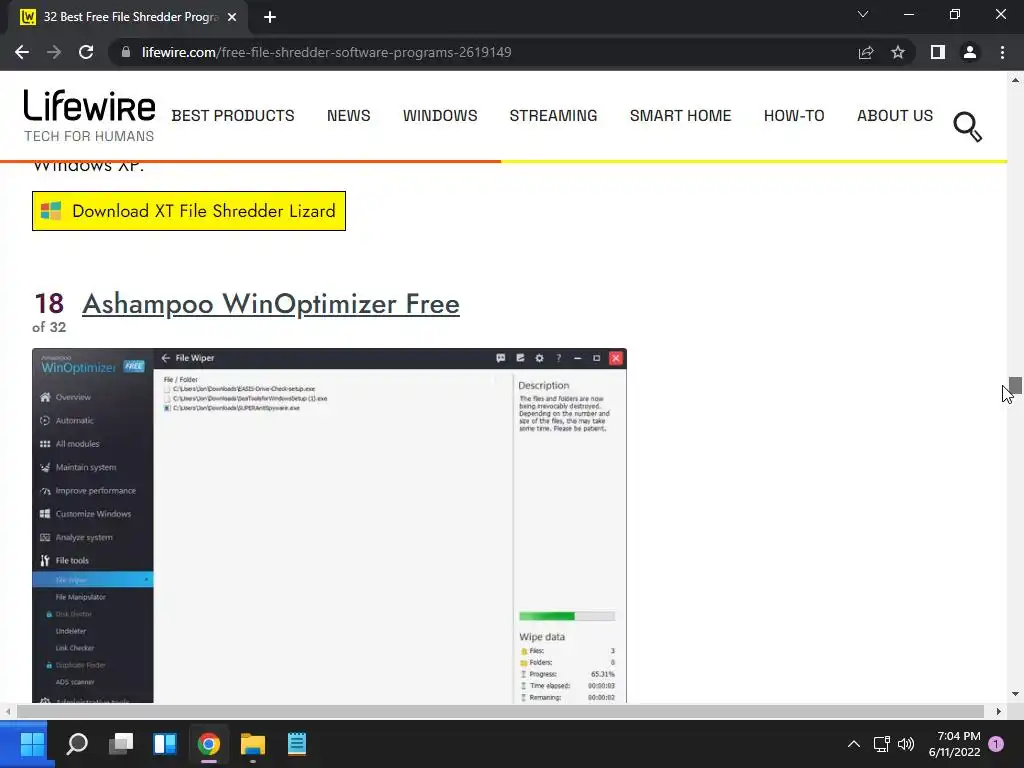
Task: Open the Ashampoo WinOptimizer Free heading link
Action: tap(271, 304)
